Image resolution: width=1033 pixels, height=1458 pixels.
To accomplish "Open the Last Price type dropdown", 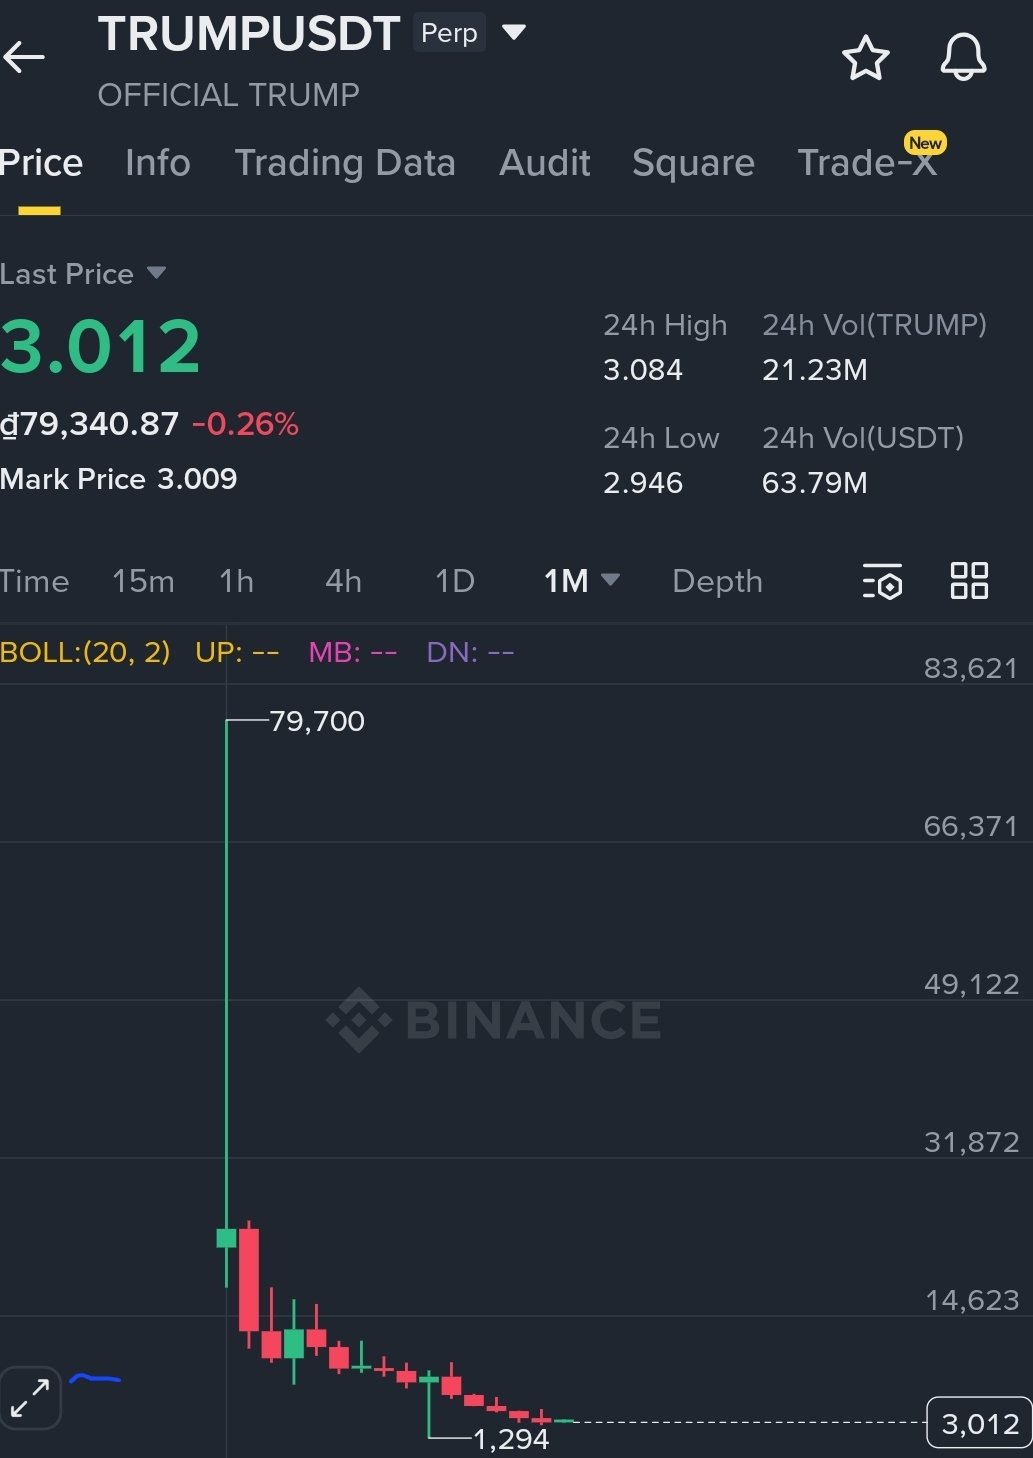I will [155, 273].
